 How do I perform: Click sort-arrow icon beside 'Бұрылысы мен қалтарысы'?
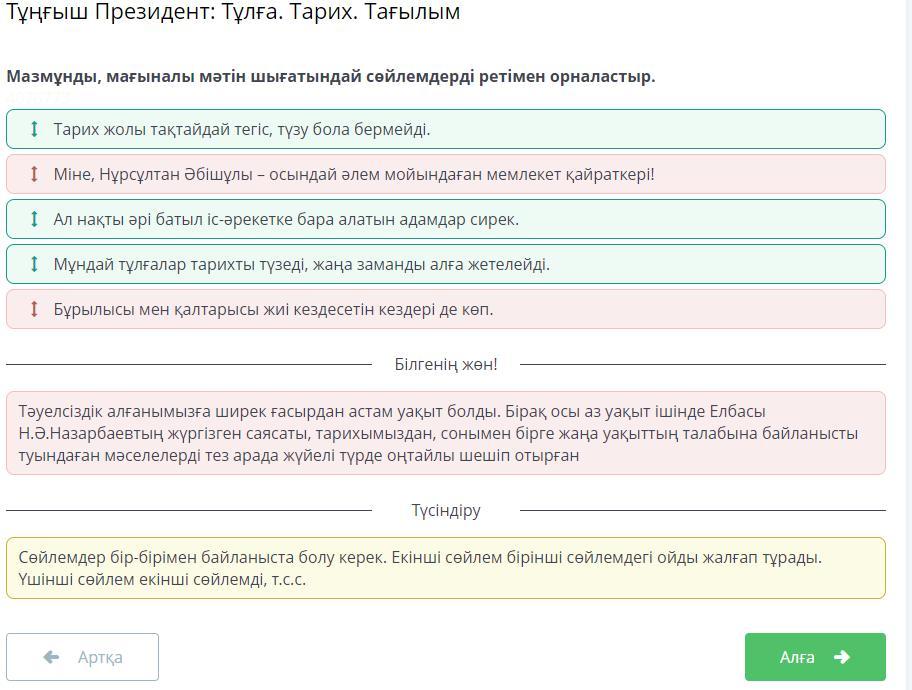tap(34, 309)
